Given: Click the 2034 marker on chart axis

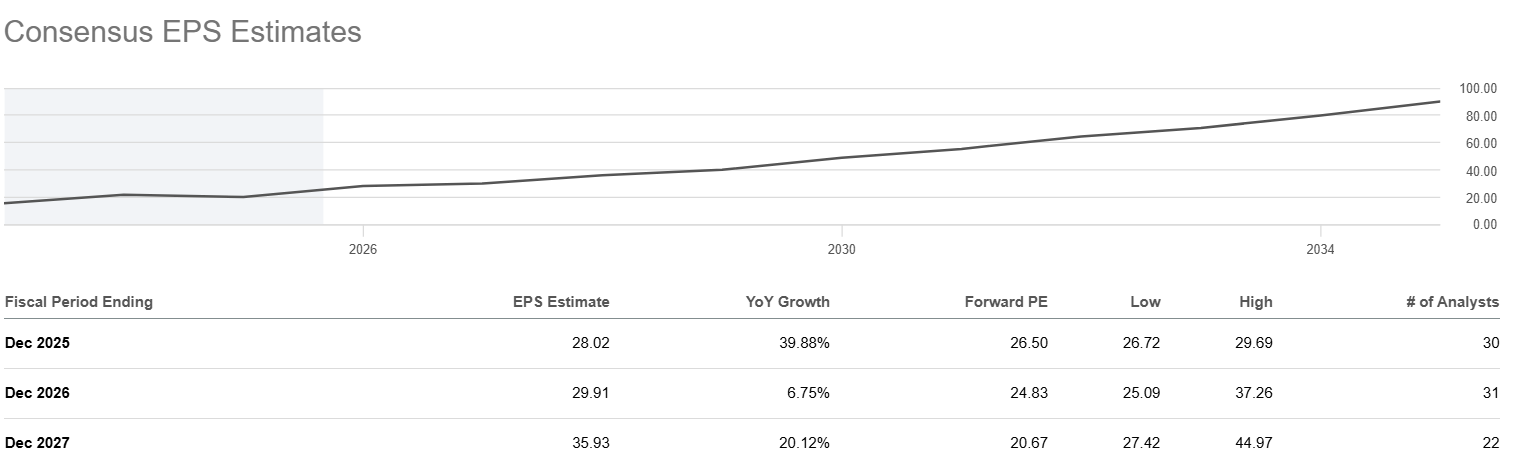Looking at the screenshot, I should [1321, 249].
